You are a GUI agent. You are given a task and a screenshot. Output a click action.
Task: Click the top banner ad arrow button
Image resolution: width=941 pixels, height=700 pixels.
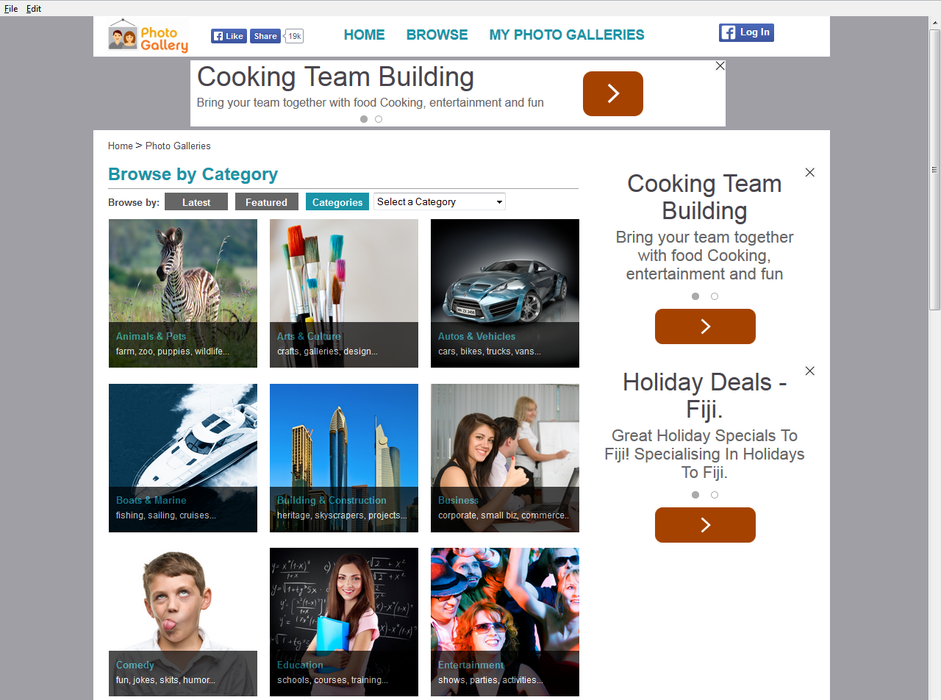coord(612,93)
